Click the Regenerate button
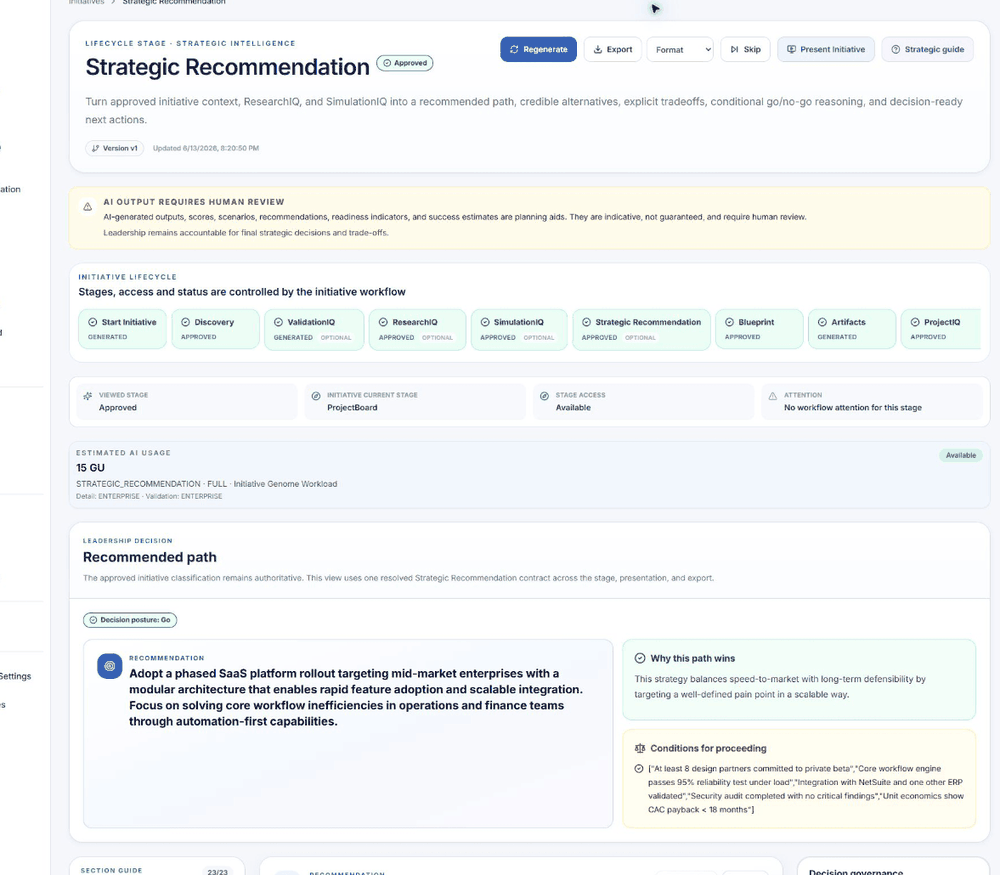The width and height of the screenshot is (1000, 875). pos(538,49)
